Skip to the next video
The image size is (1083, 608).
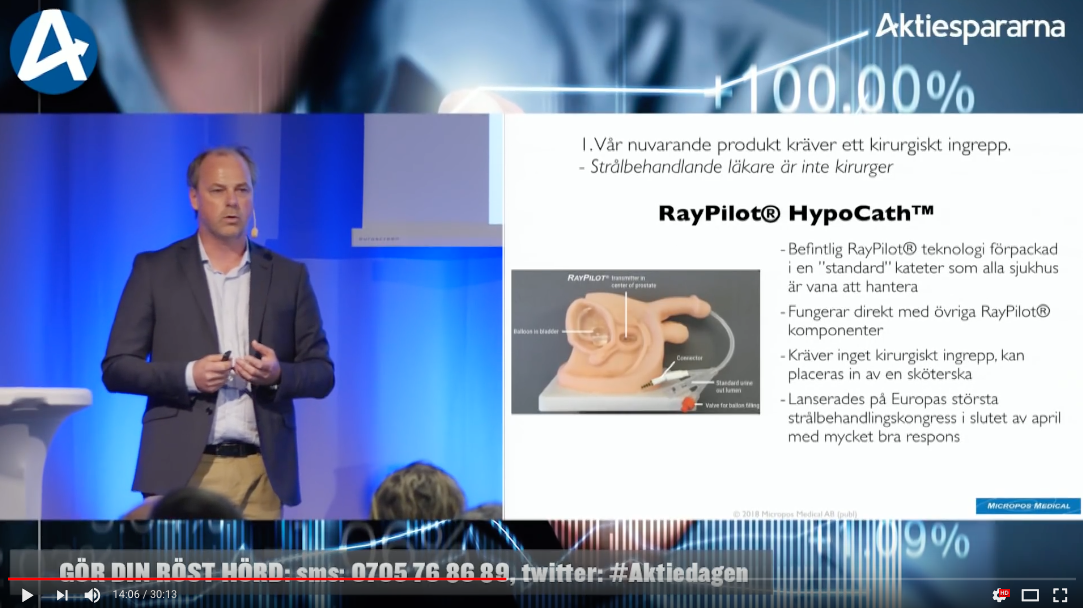(62, 595)
